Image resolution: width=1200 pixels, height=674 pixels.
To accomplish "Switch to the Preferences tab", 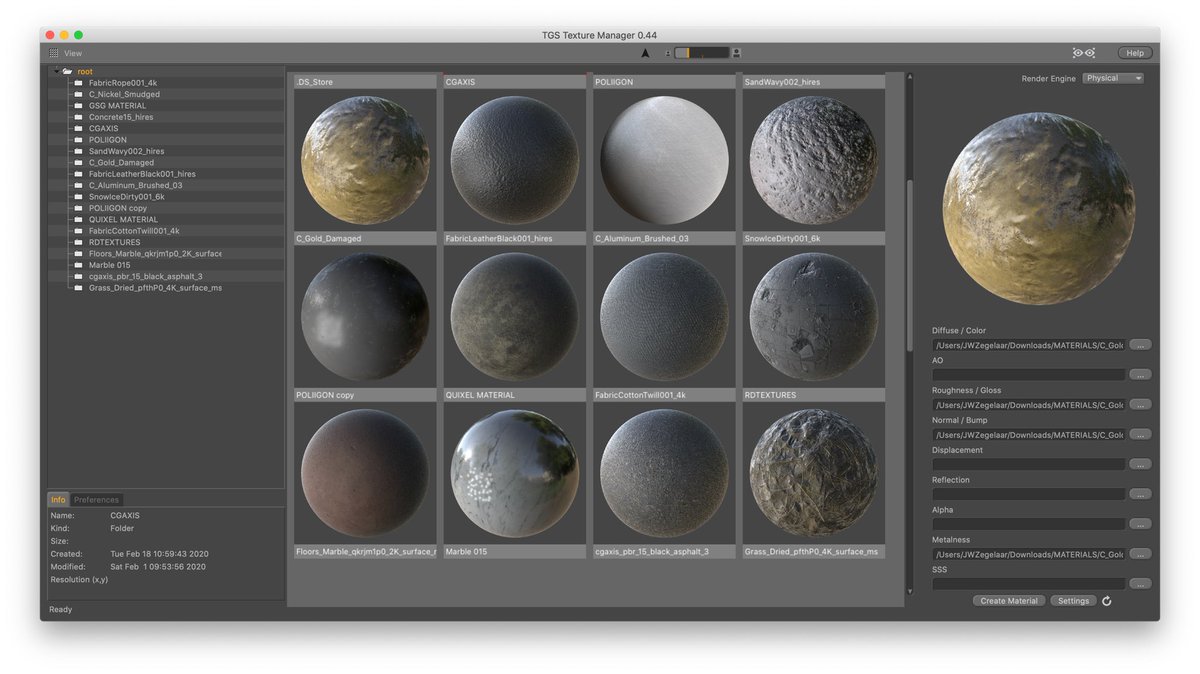I will 96,500.
